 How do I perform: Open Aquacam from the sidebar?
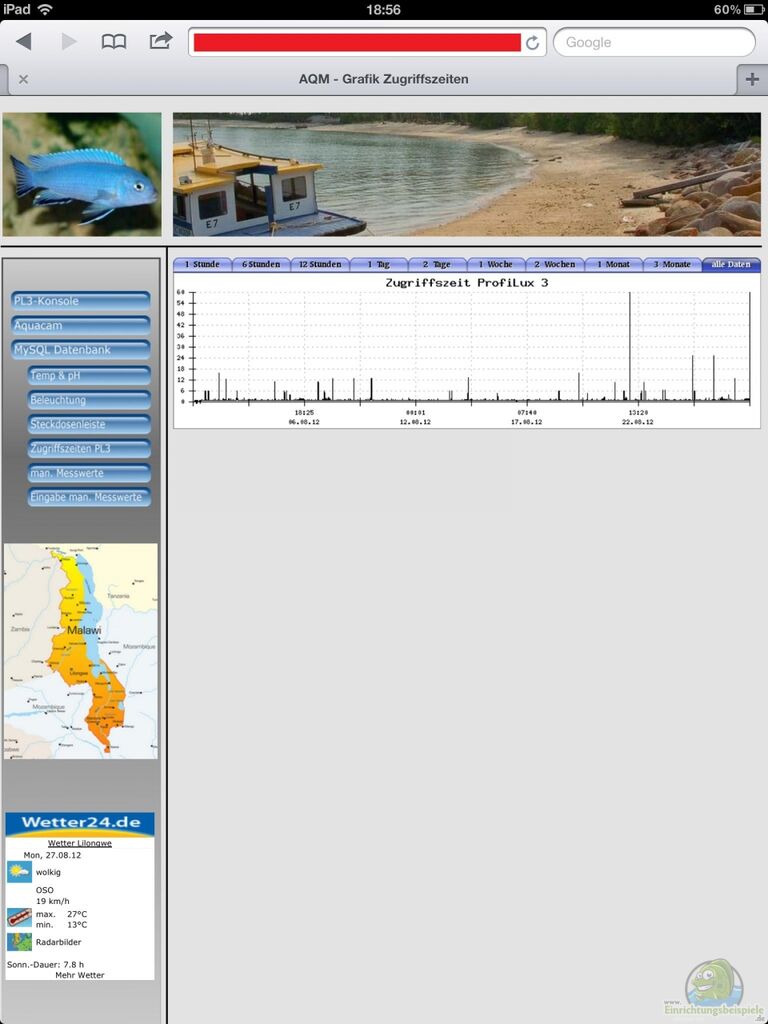81,326
